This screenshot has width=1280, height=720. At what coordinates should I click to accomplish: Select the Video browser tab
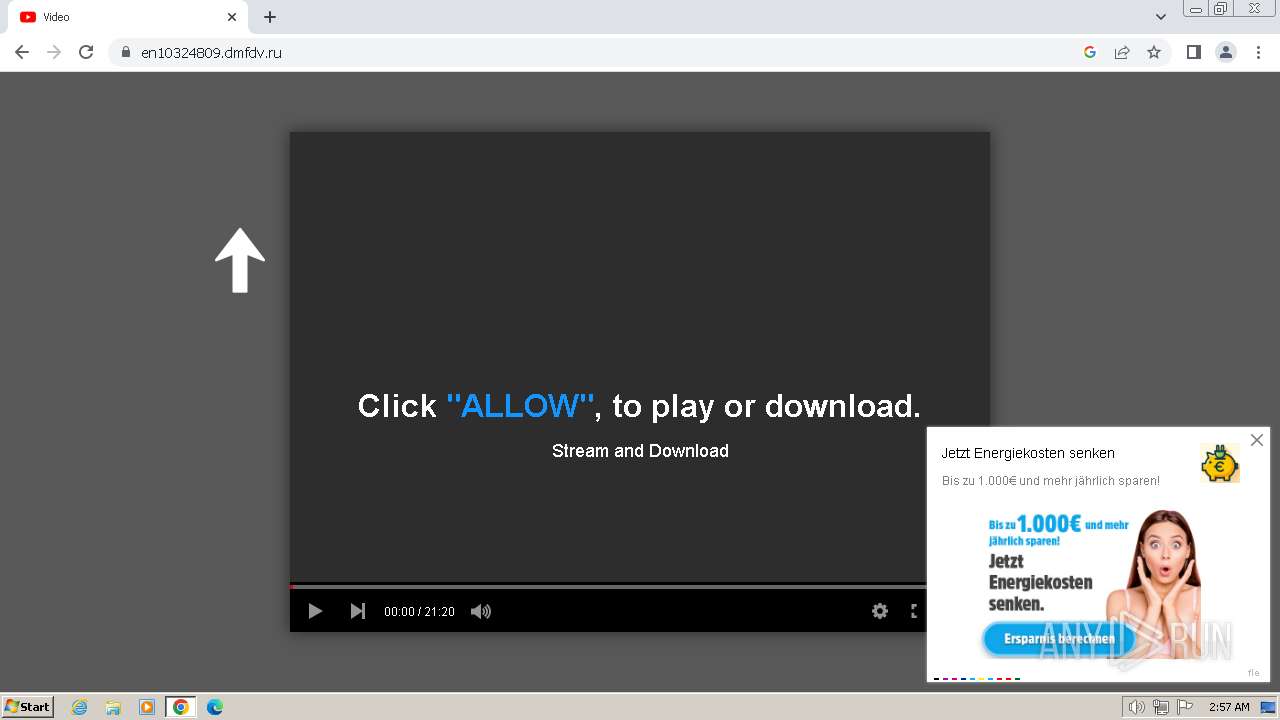[x=128, y=17]
